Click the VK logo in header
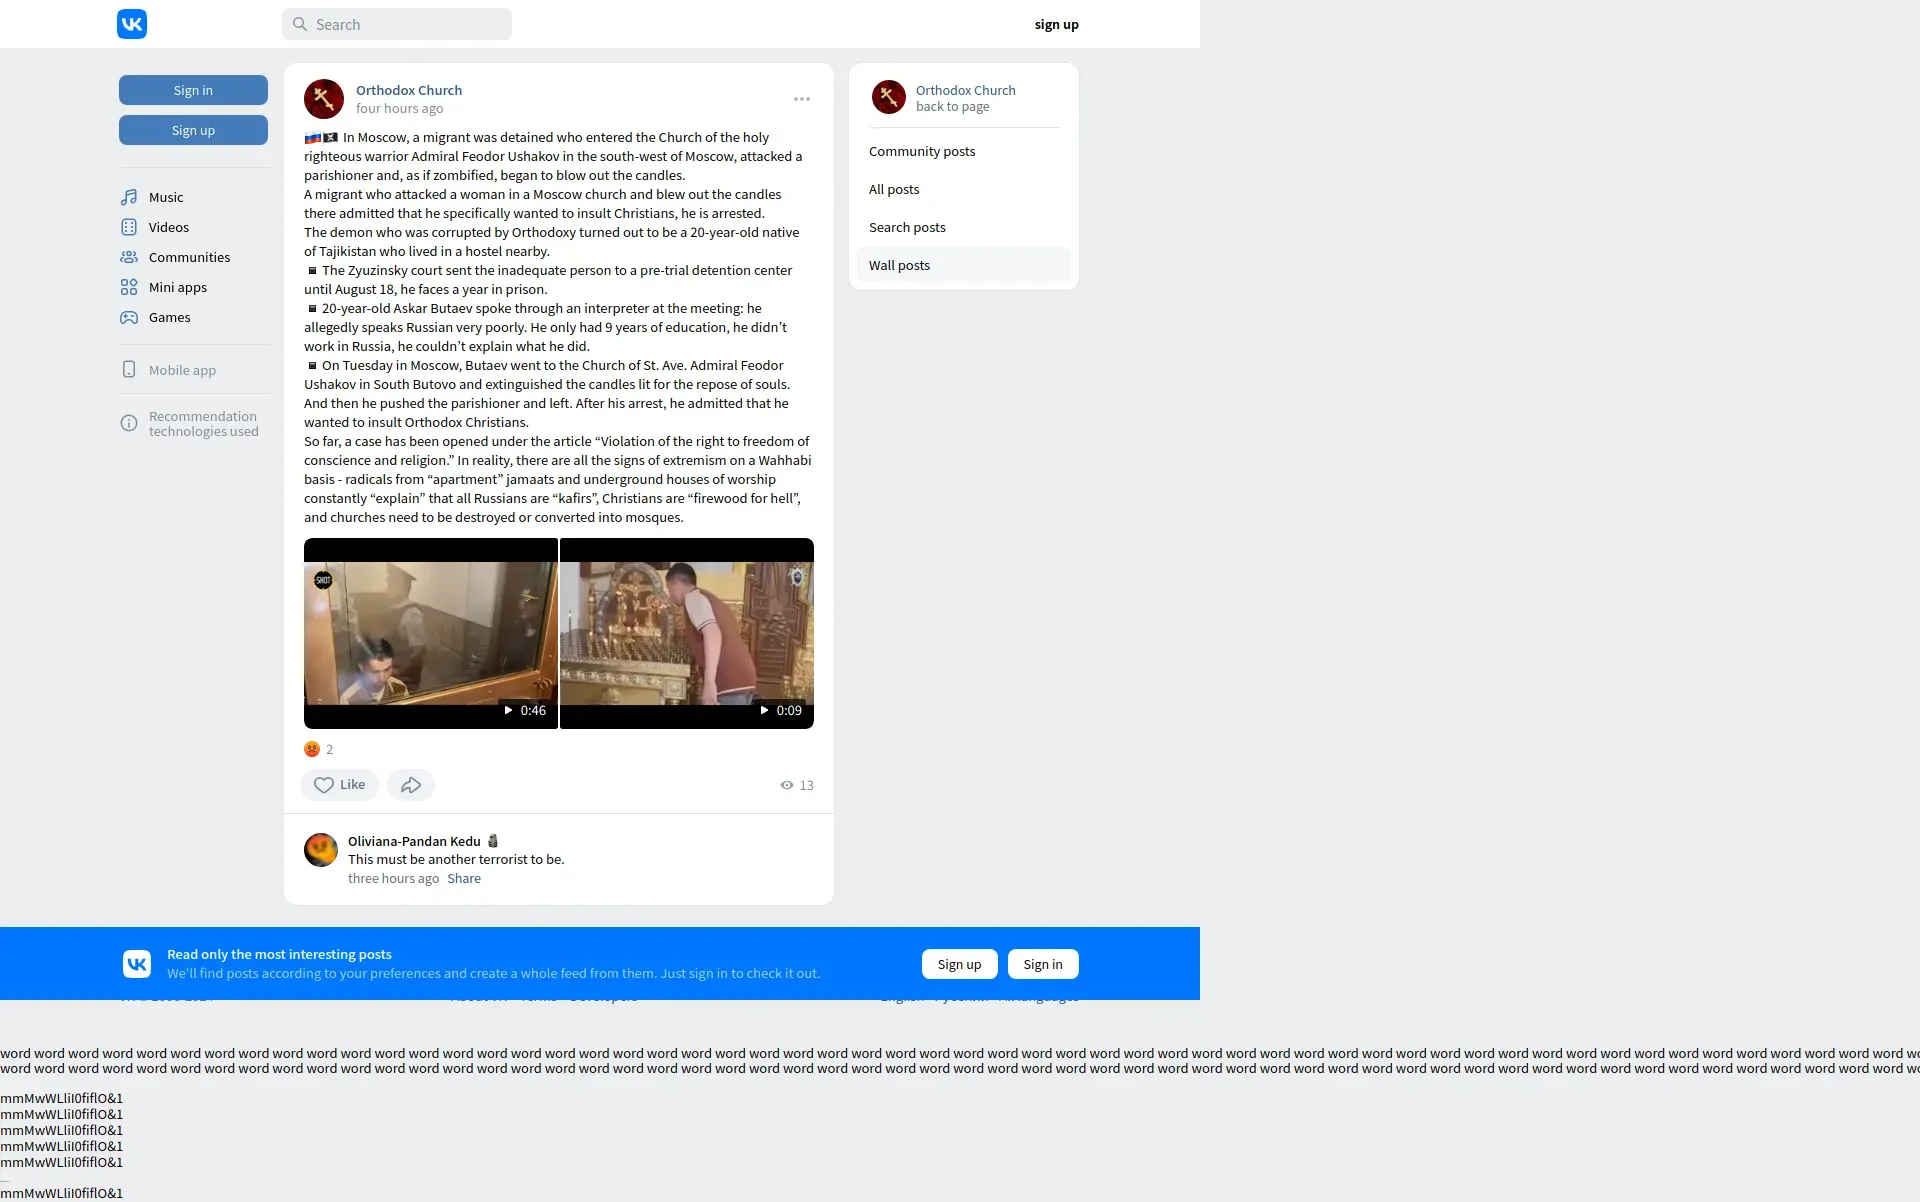 pyautogui.click(x=132, y=24)
